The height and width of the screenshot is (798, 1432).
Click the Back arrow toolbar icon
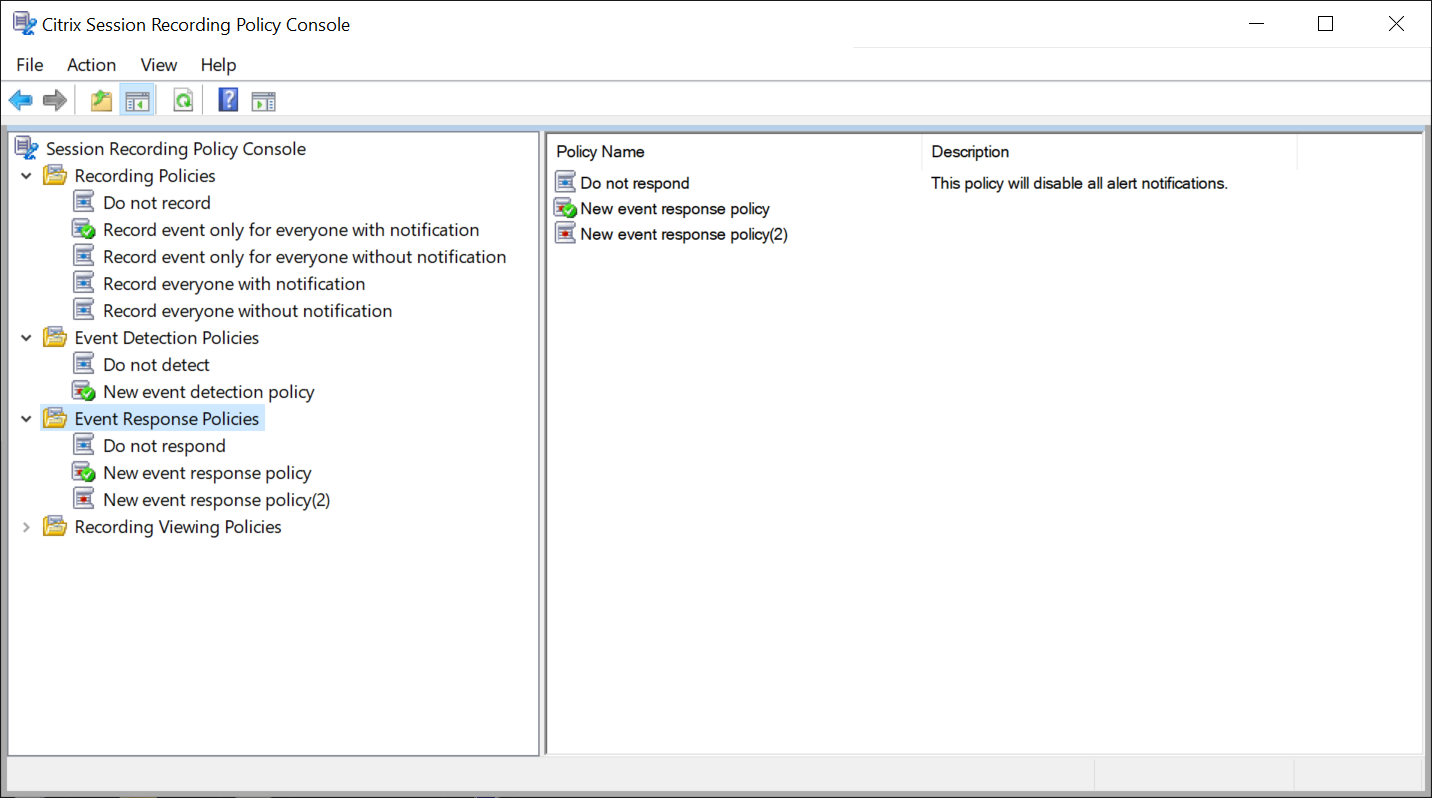20,100
